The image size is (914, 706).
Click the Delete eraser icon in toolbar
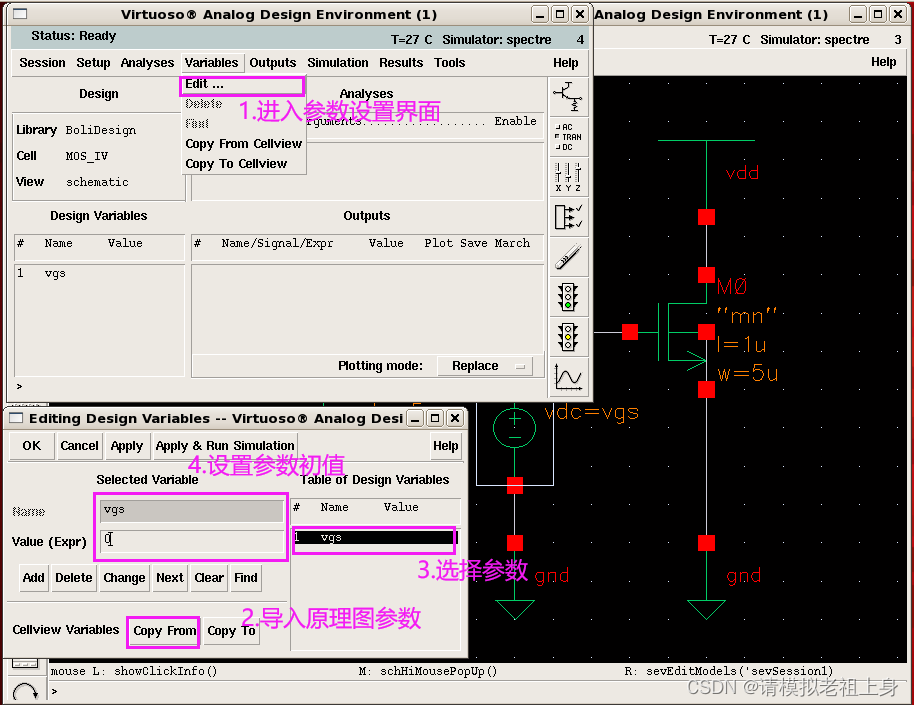click(x=568, y=257)
